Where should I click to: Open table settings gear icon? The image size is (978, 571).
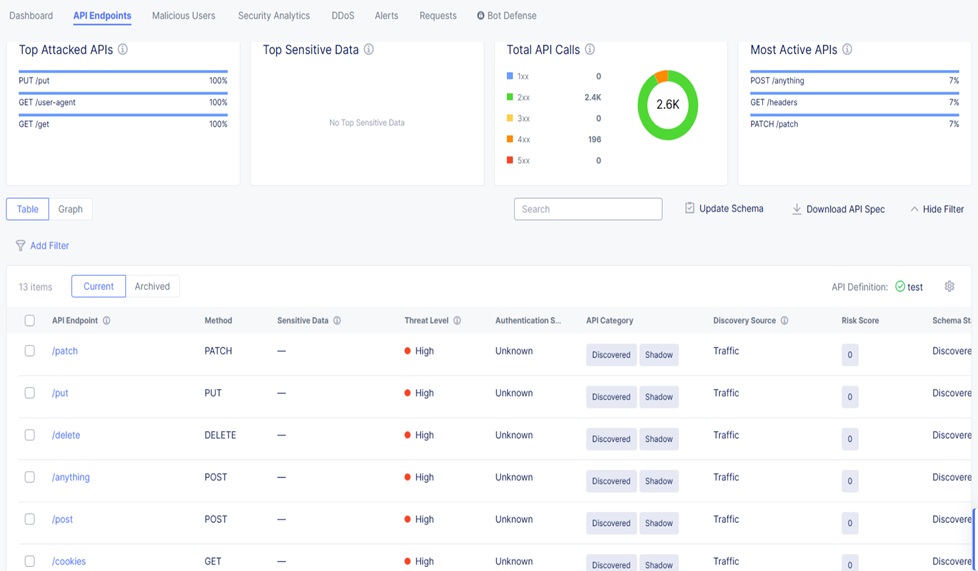click(x=949, y=286)
